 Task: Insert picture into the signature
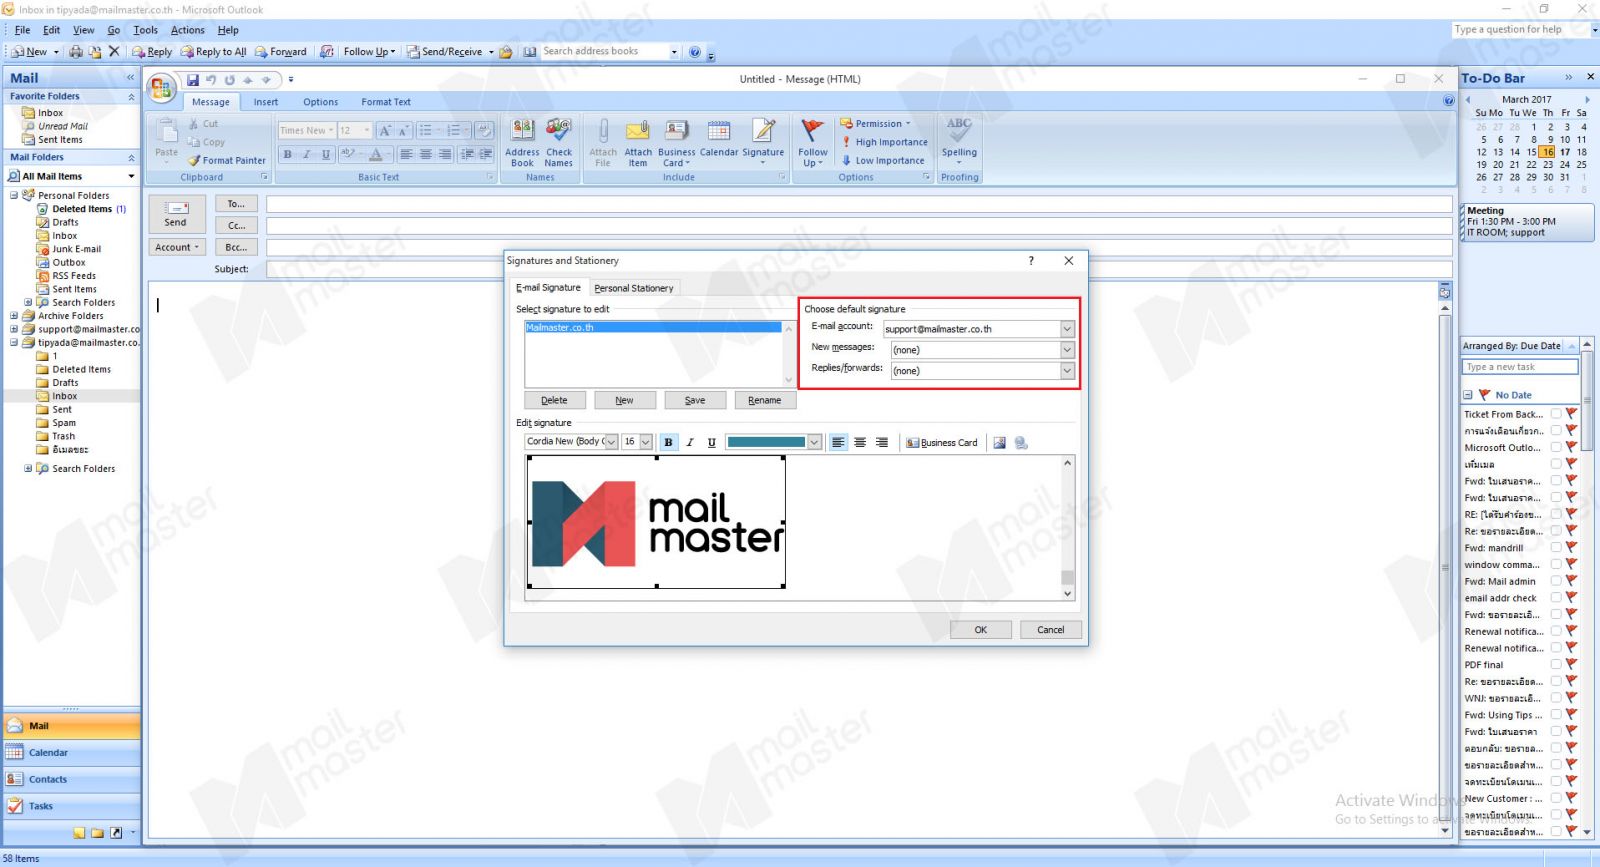[999, 442]
